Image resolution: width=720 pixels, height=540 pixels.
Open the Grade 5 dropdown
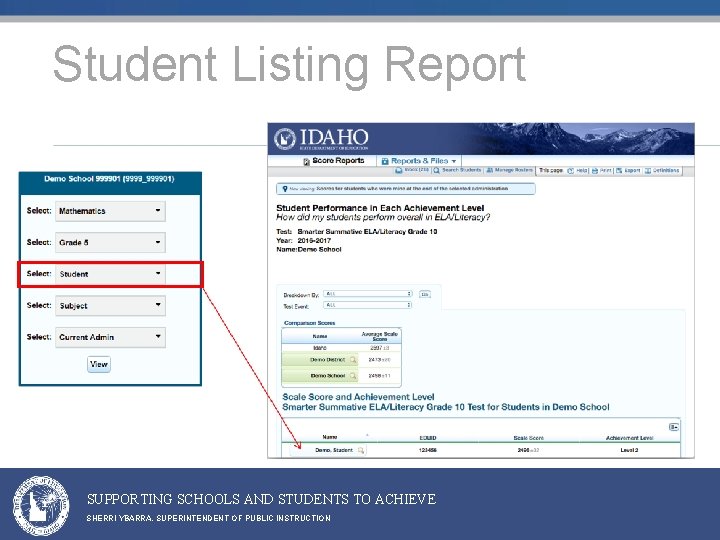click(110, 242)
